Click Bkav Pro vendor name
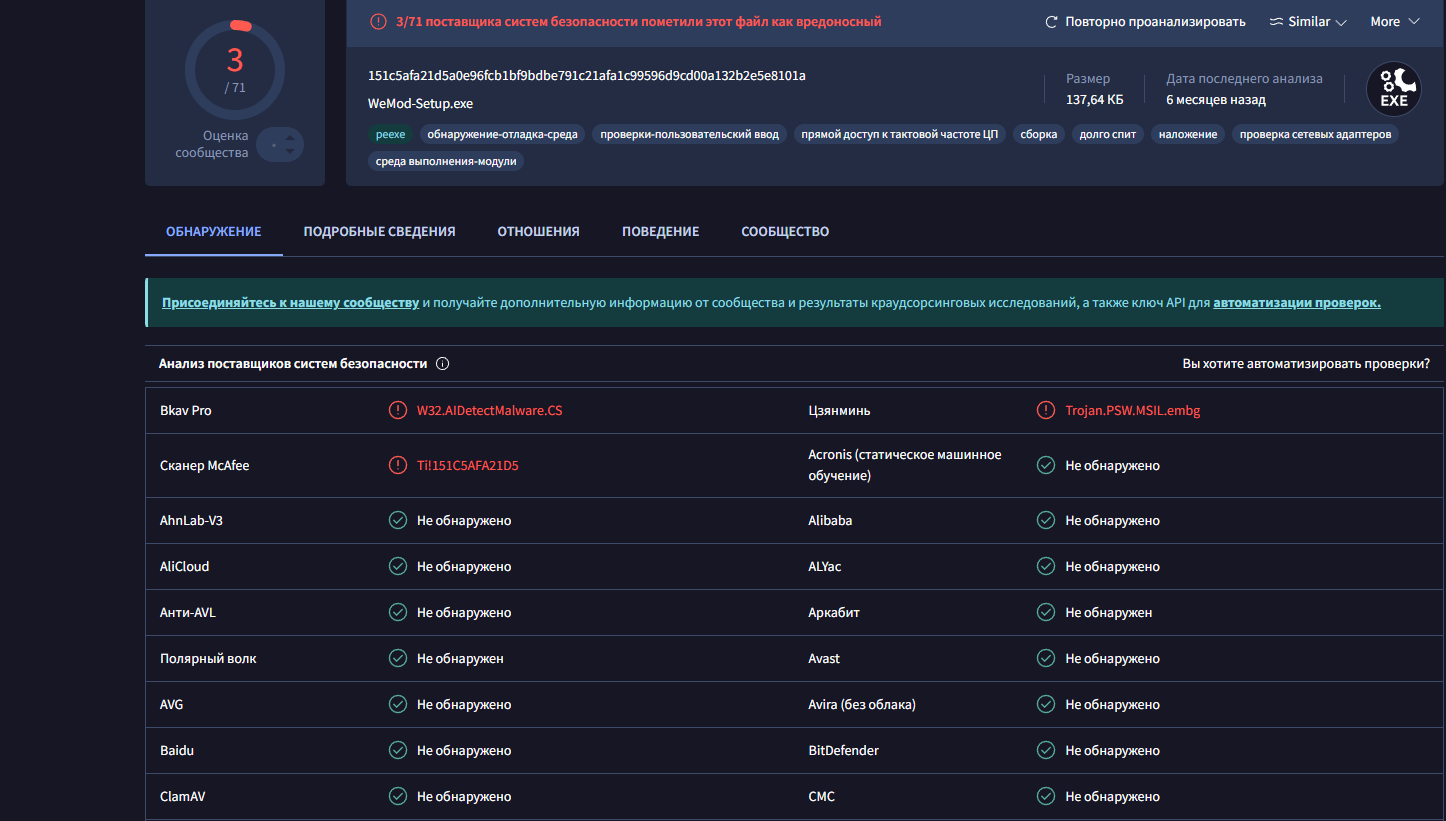Viewport: 1446px width, 821px height. pos(186,411)
